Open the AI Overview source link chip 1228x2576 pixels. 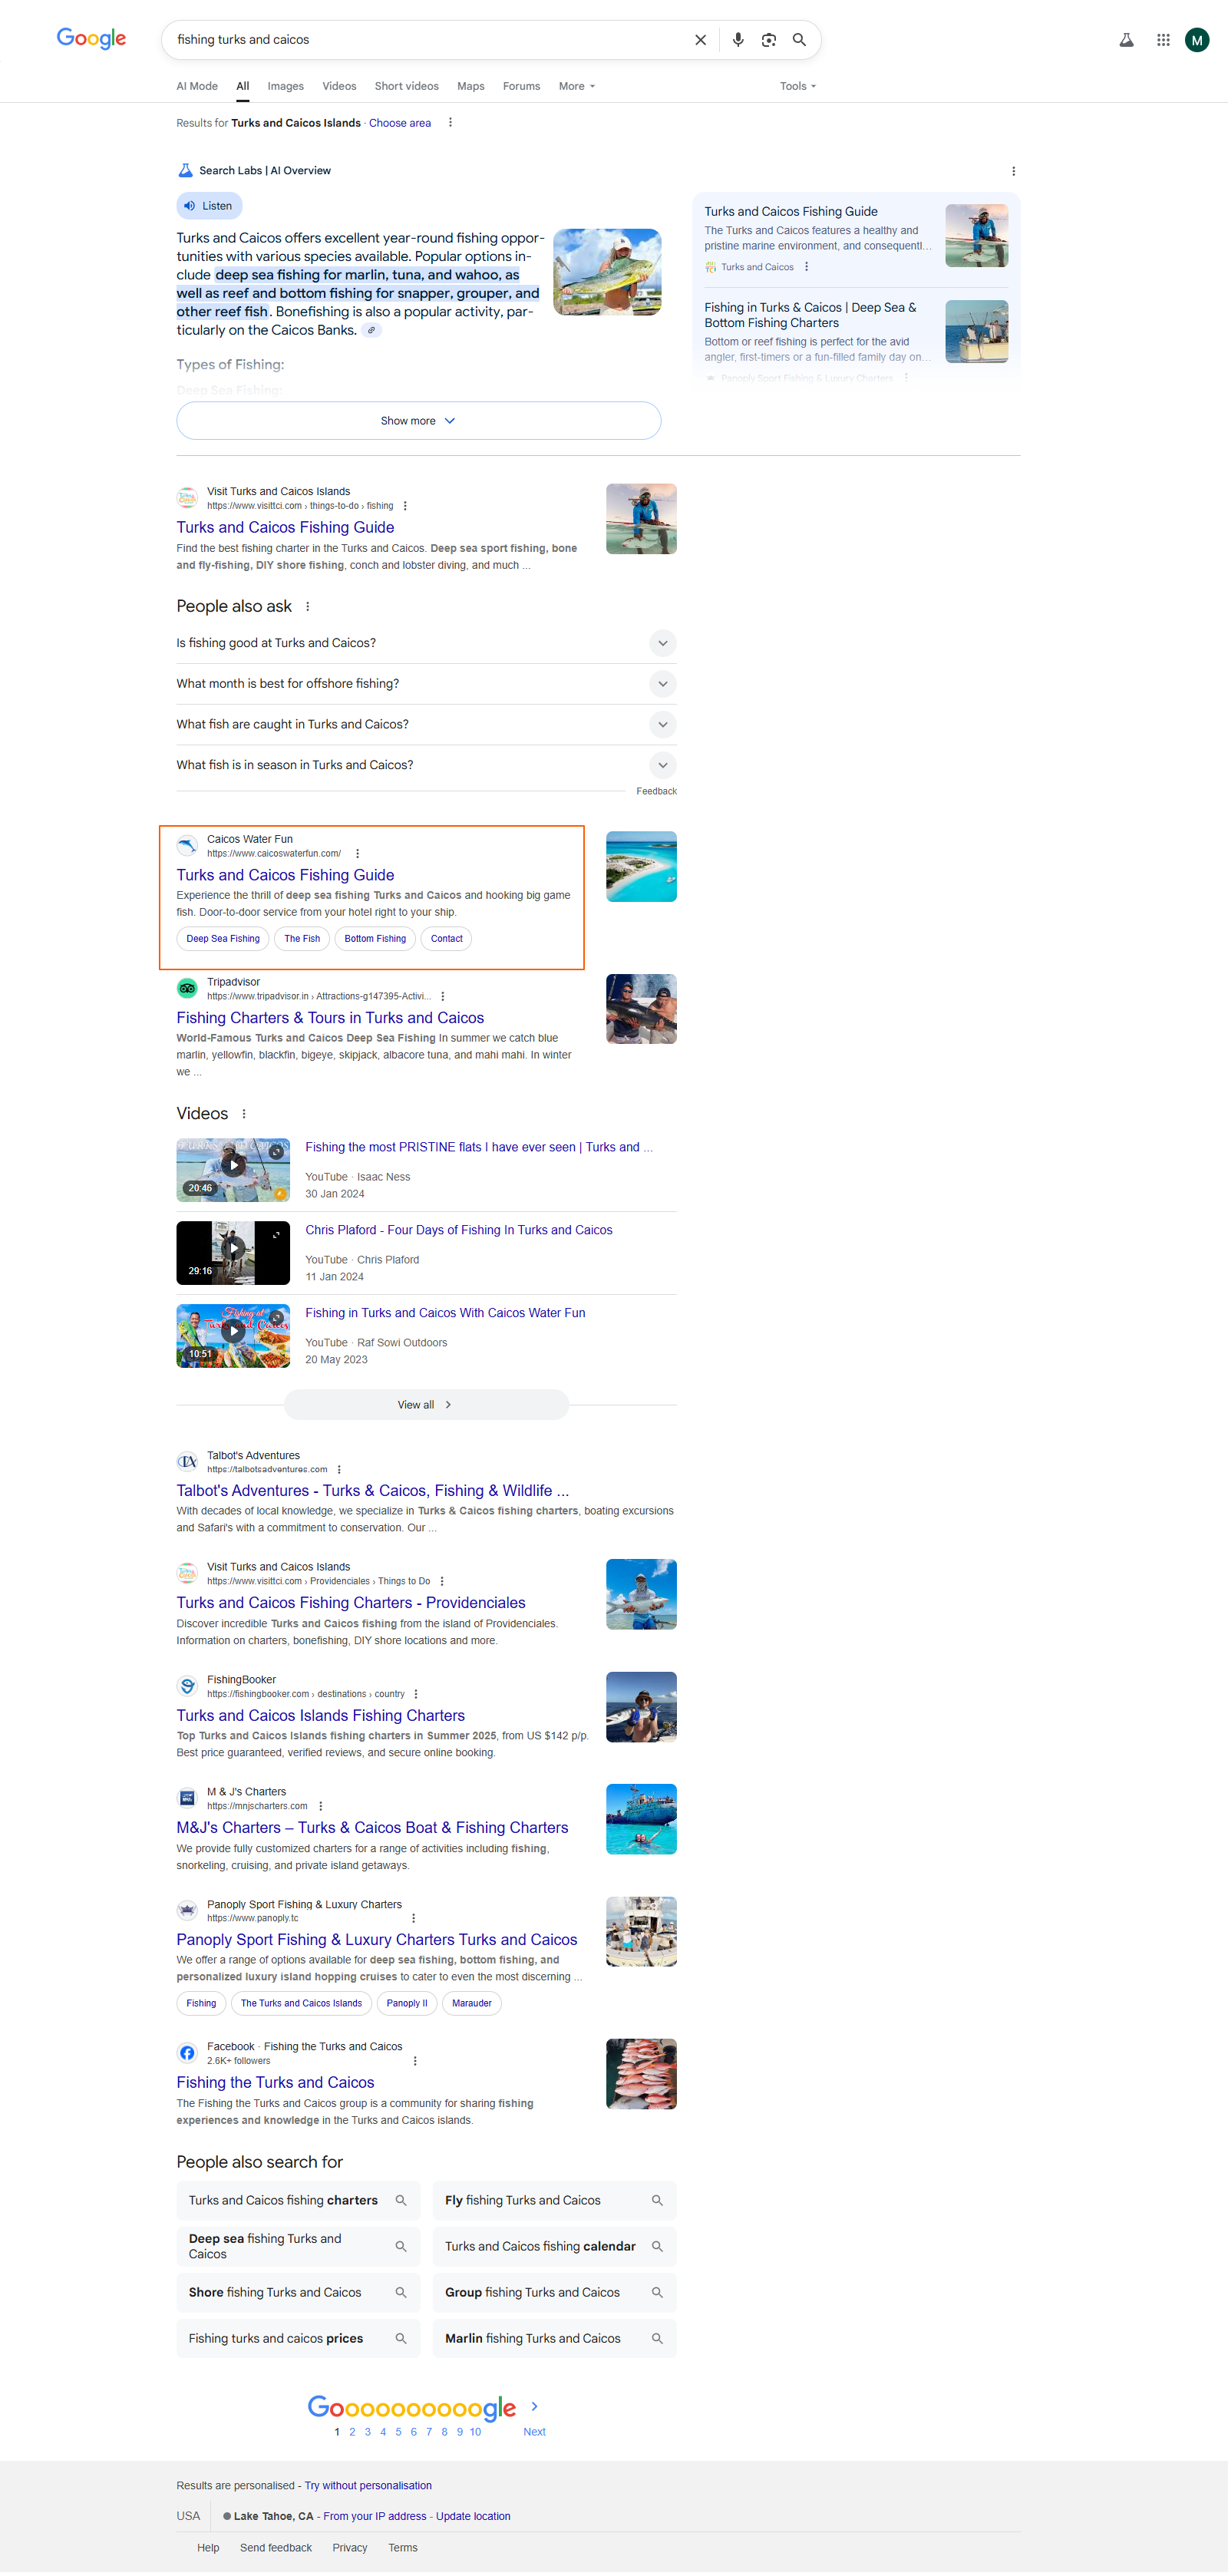[x=371, y=331]
